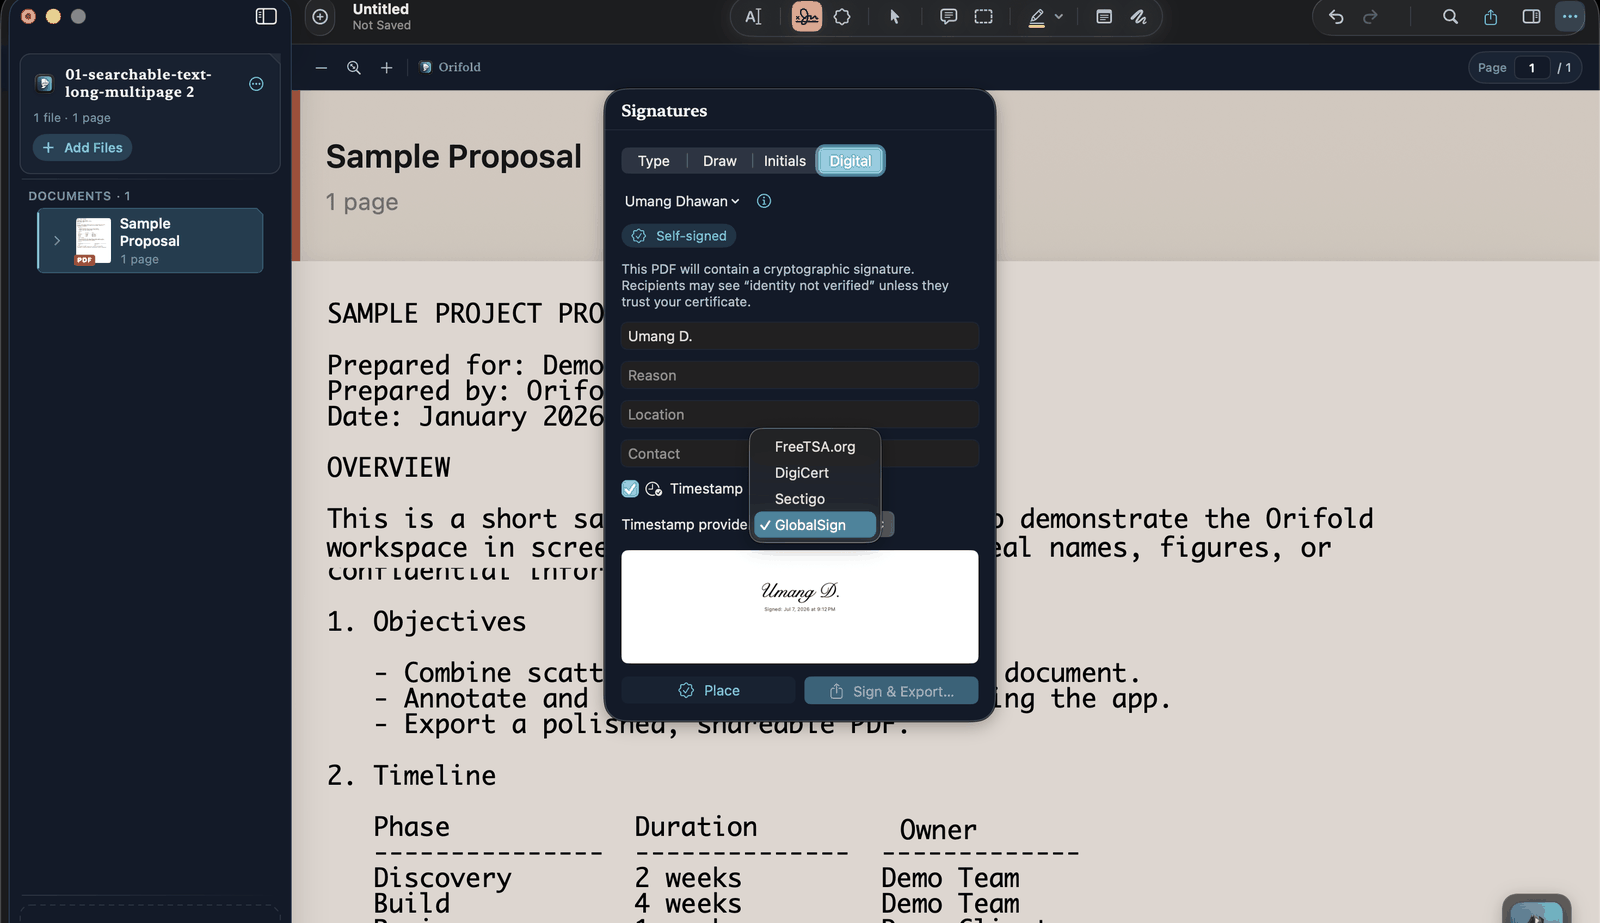Select the stamp seal tool
Image resolution: width=1600 pixels, height=923 pixels.
point(842,17)
